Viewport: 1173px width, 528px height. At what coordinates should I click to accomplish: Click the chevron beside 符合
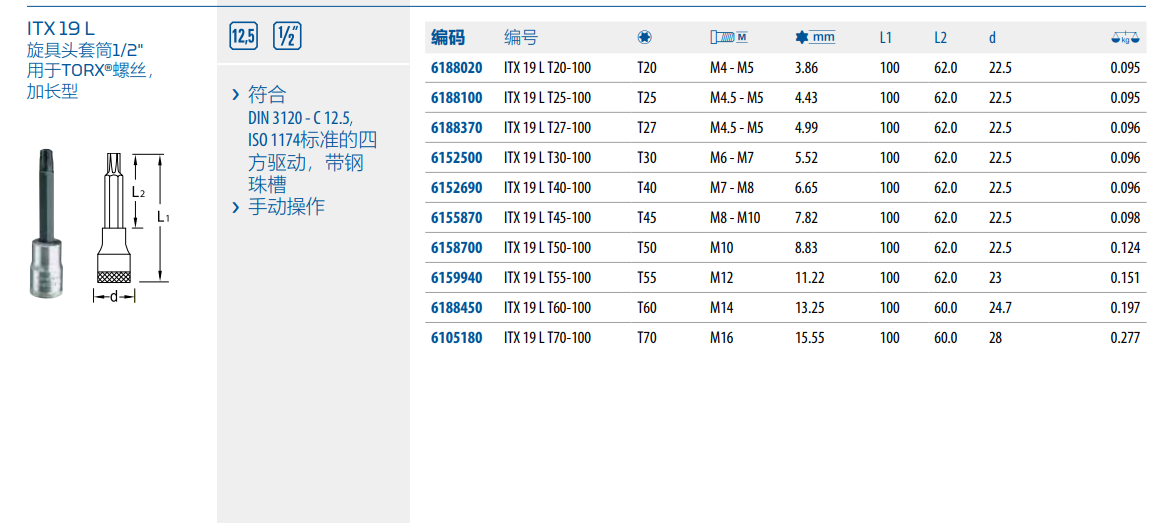click(x=236, y=95)
